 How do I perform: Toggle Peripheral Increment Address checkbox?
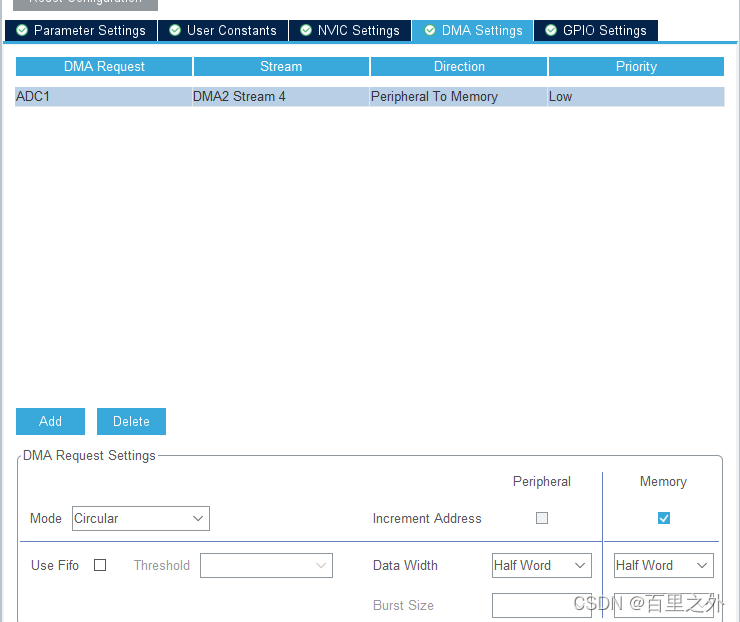[542, 518]
